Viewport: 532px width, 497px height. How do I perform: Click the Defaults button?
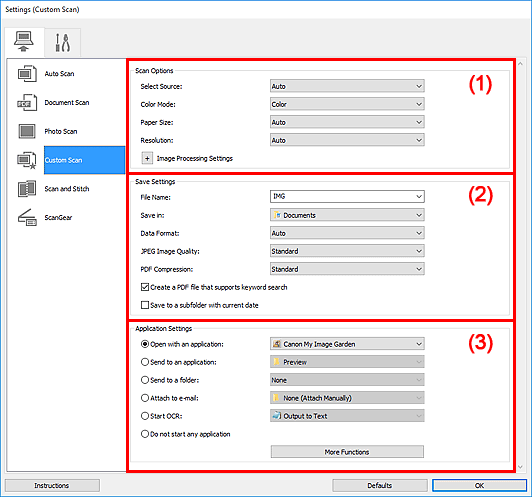[x=380, y=485]
